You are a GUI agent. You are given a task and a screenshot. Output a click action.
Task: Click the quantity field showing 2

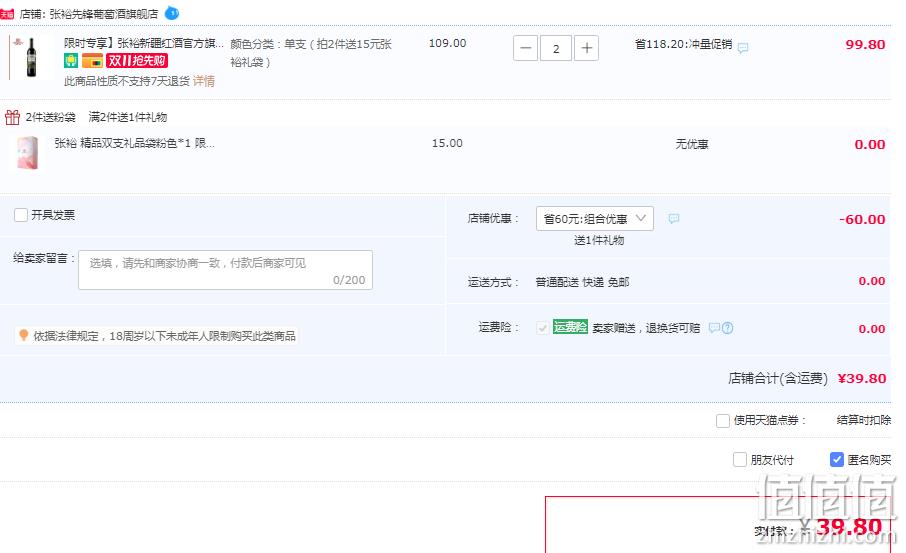click(556, 48)
